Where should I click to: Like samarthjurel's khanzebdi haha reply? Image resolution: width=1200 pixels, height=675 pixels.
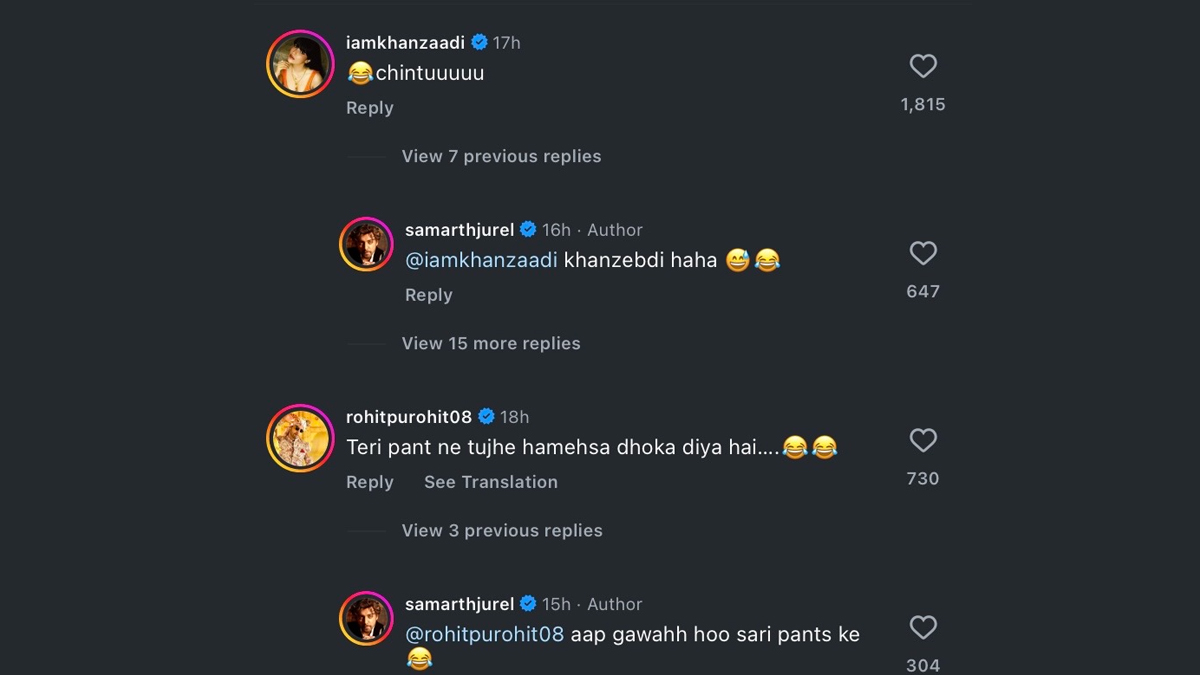923,253
